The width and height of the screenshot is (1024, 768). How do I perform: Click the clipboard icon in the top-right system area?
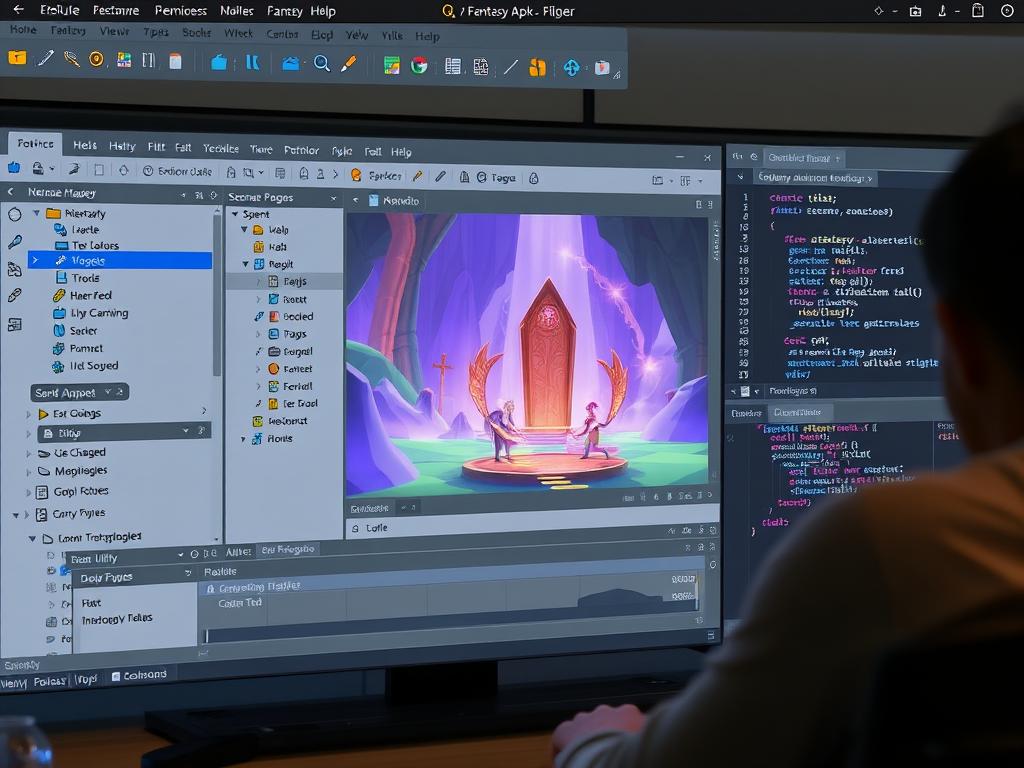tap(978, 10)
